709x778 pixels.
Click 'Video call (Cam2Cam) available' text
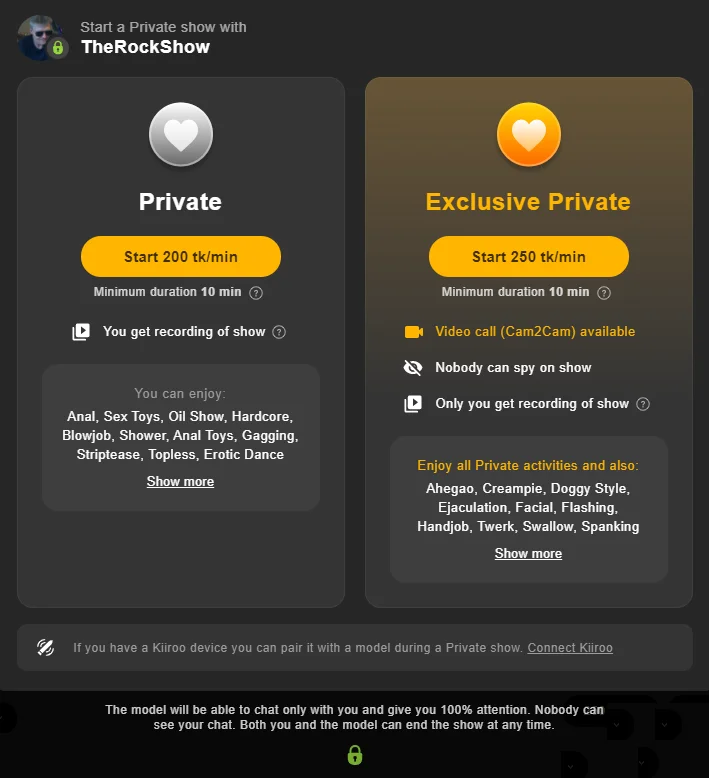click(535, 332)
